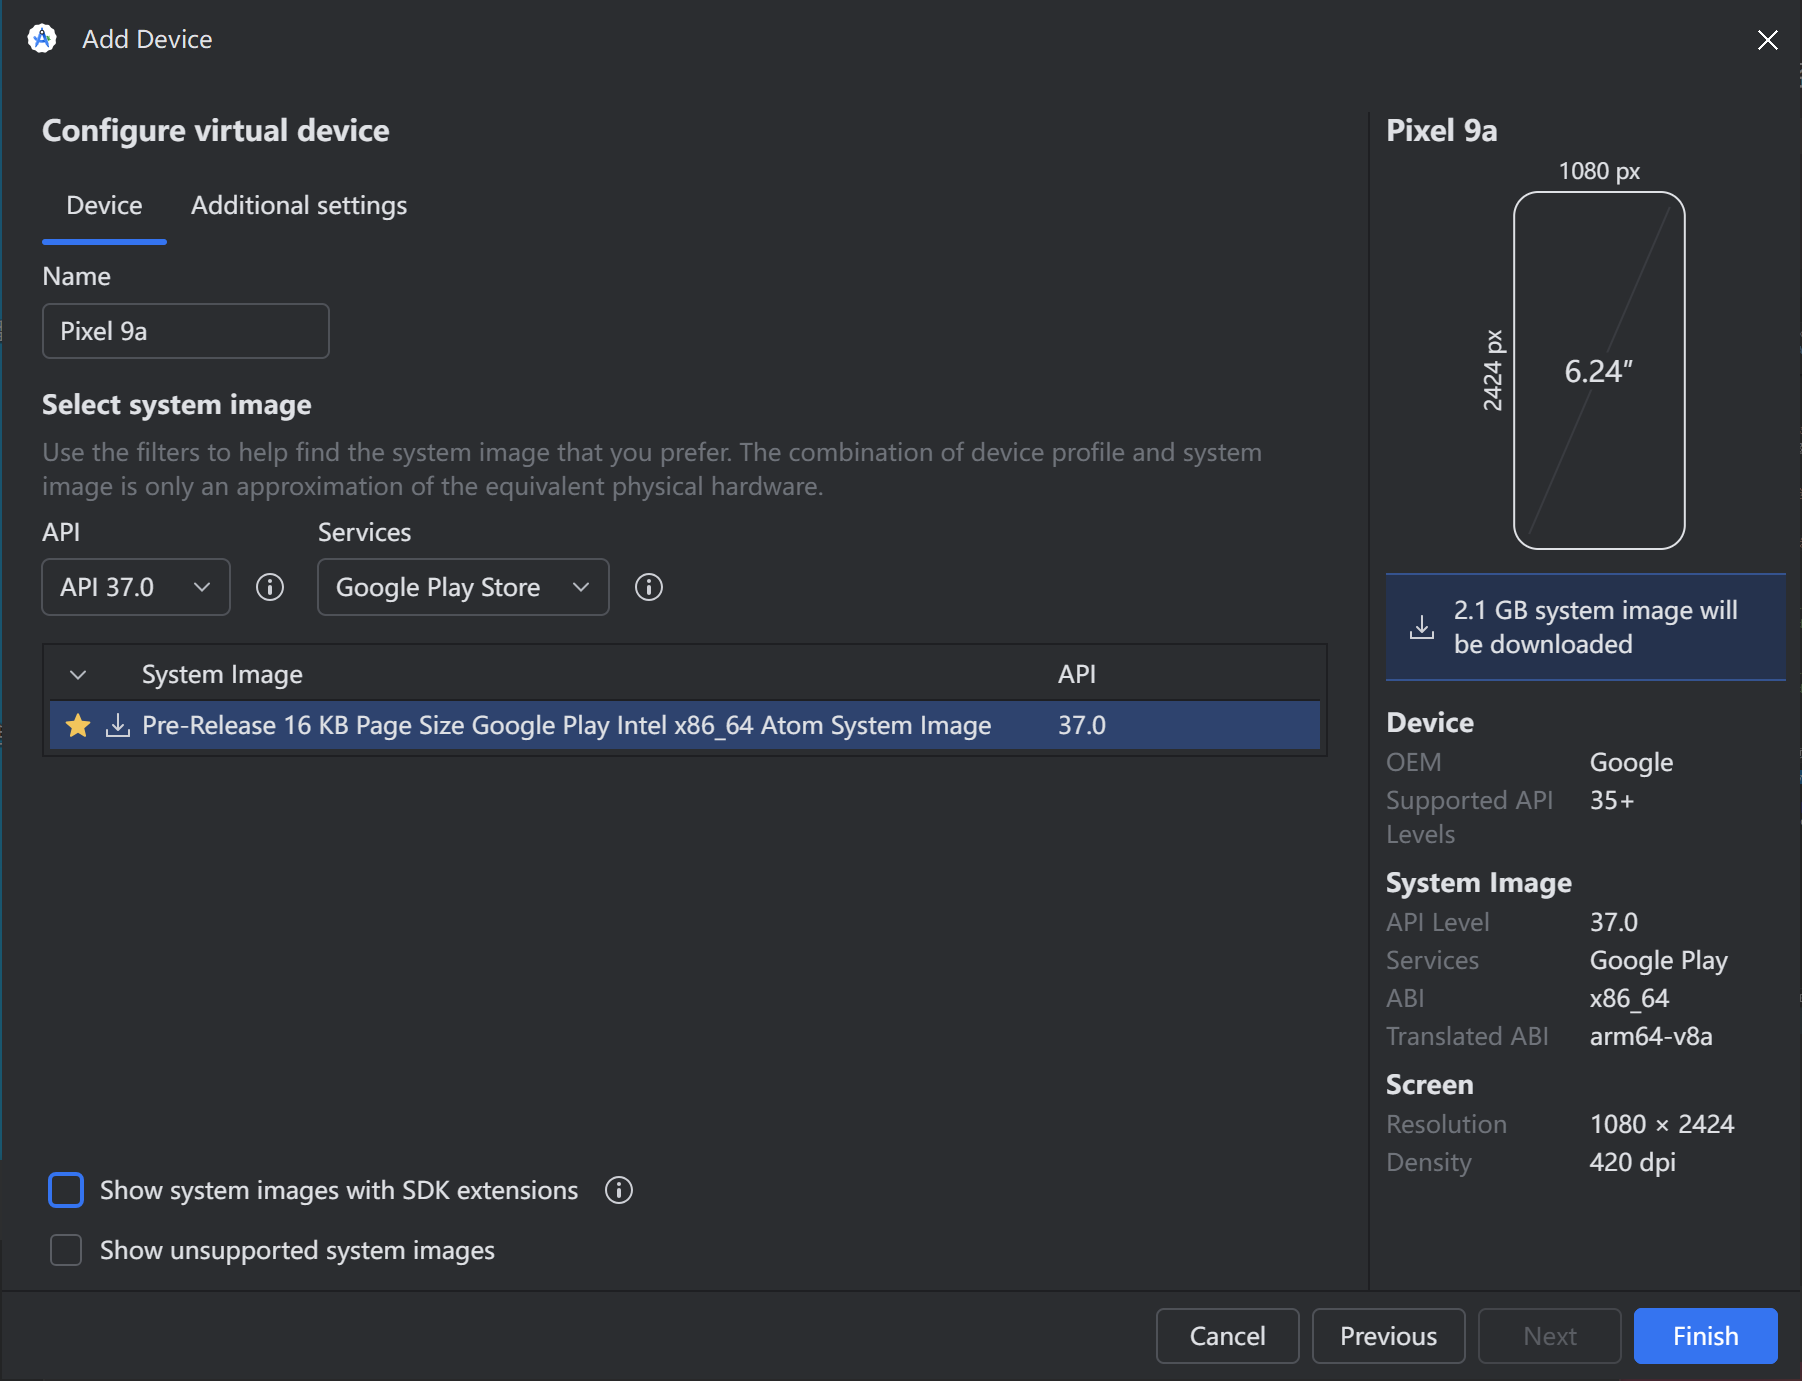
Task: Click the Select system image heading
Action: 177,405
